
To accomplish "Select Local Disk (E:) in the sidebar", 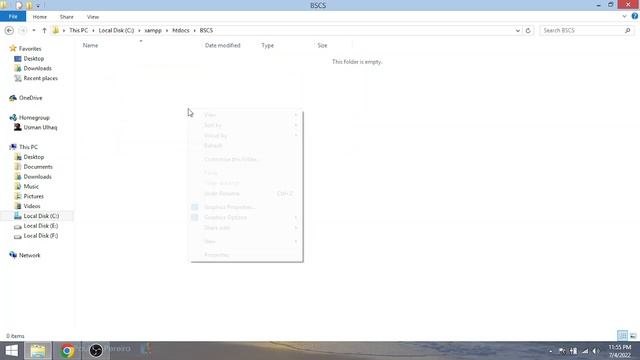I will pos(40,226).
